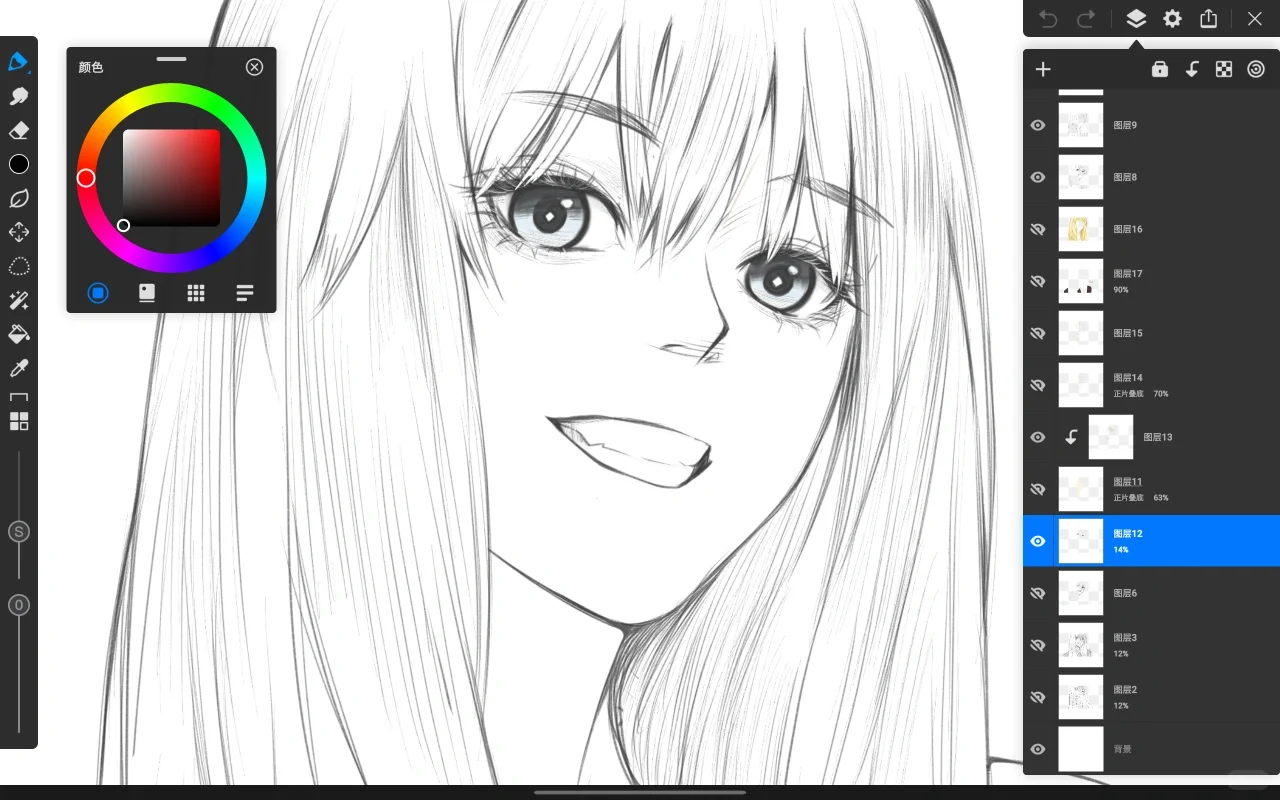The width and height of the screenshot is (1280, 800).
Task: Click the saturation square picker handle
Action: click(x=123, y=225)
